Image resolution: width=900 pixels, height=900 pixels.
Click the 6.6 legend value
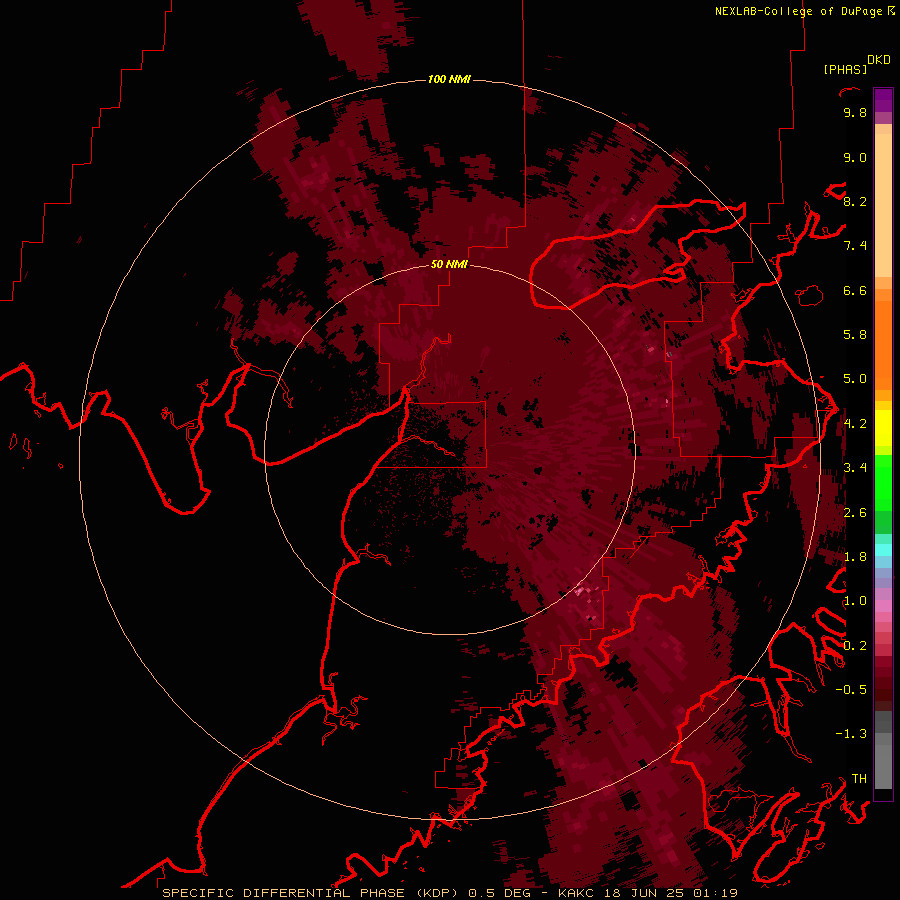coord(855,290)
